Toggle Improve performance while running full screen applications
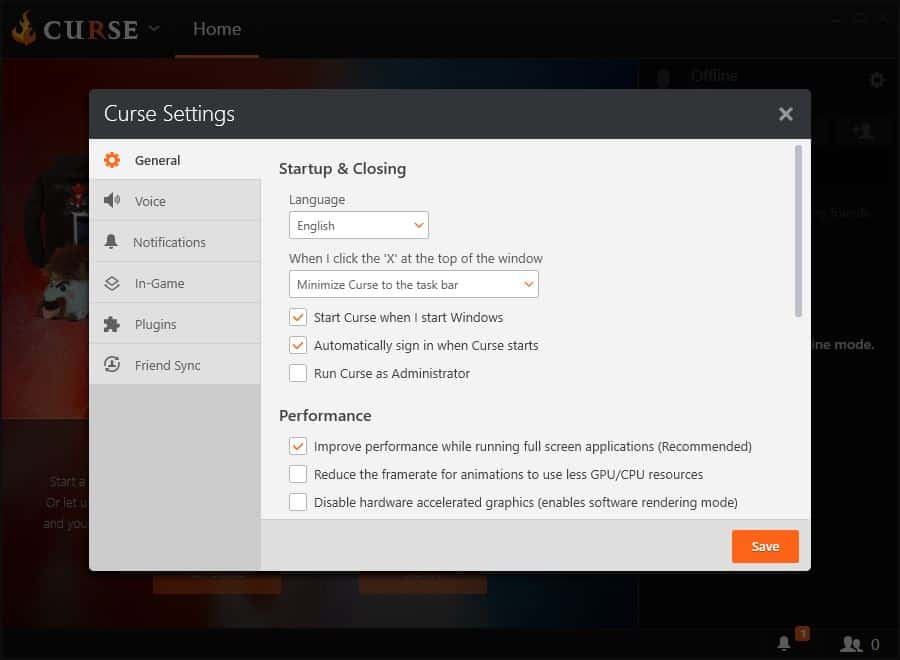 [298, 447]
